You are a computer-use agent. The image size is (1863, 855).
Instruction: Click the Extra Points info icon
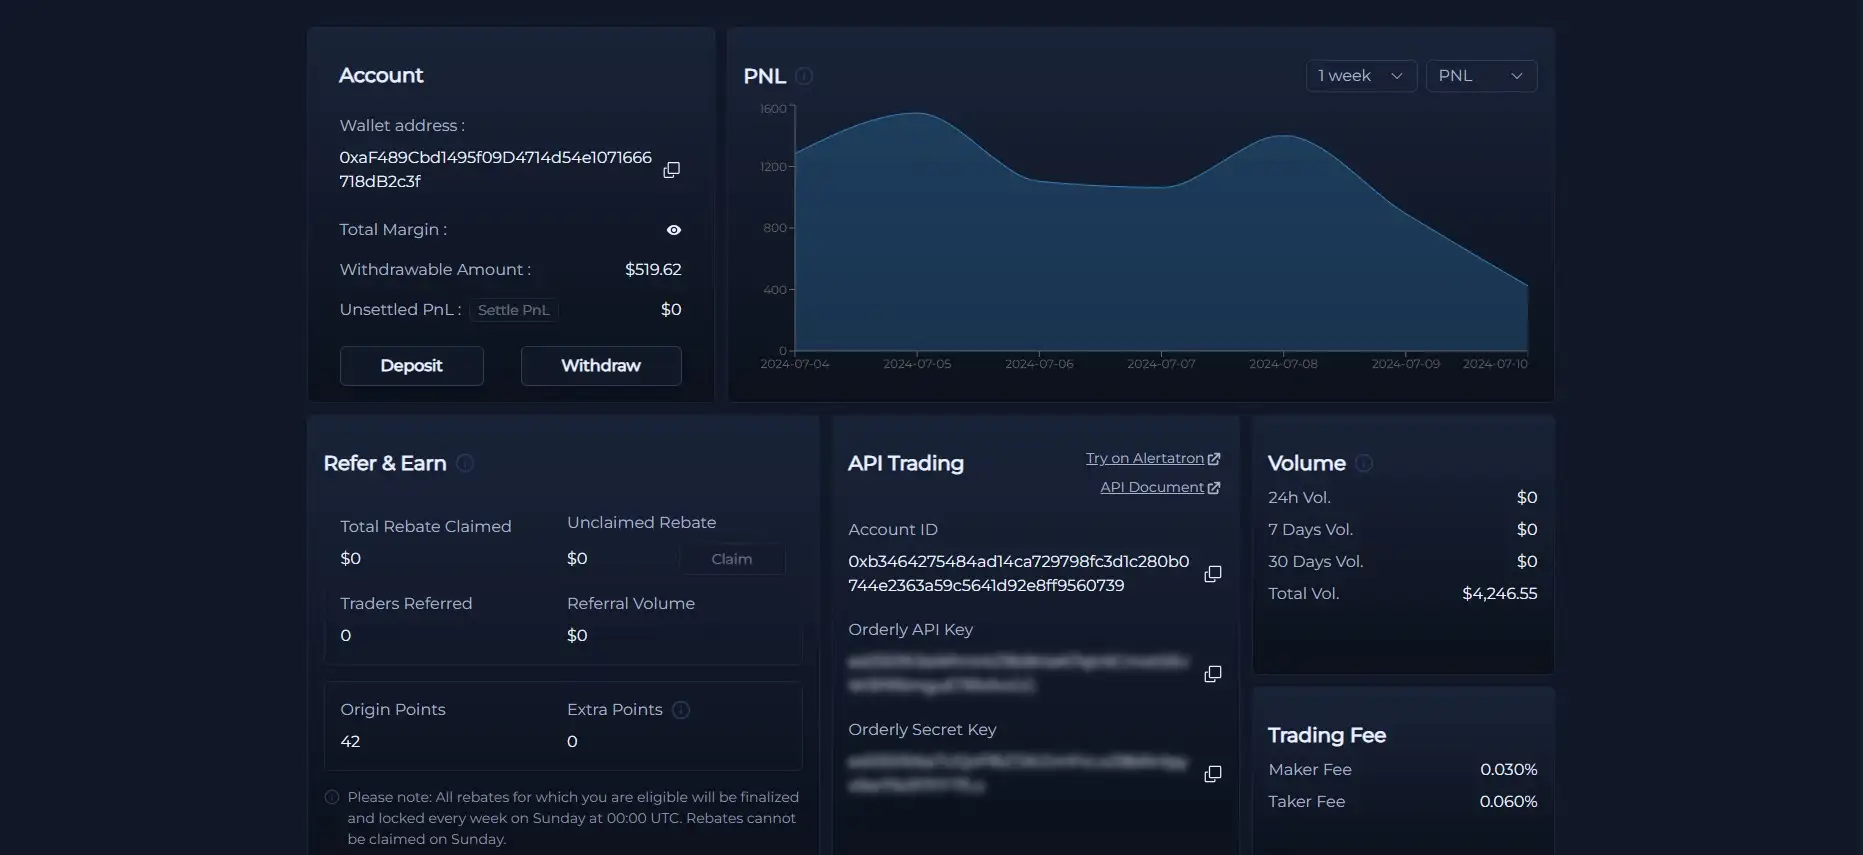tap(681, 710)
